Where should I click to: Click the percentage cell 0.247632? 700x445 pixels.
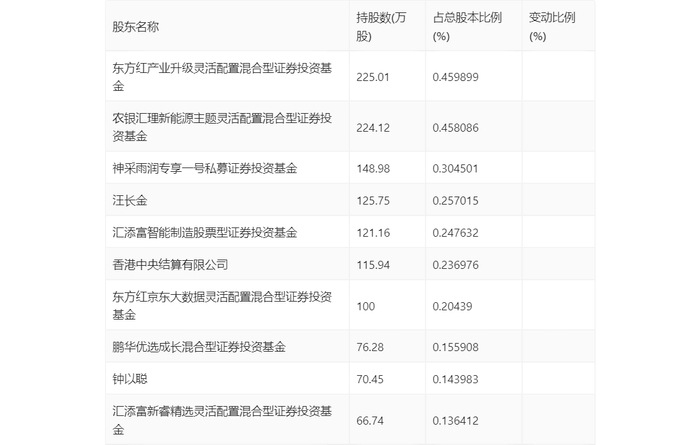455,233
